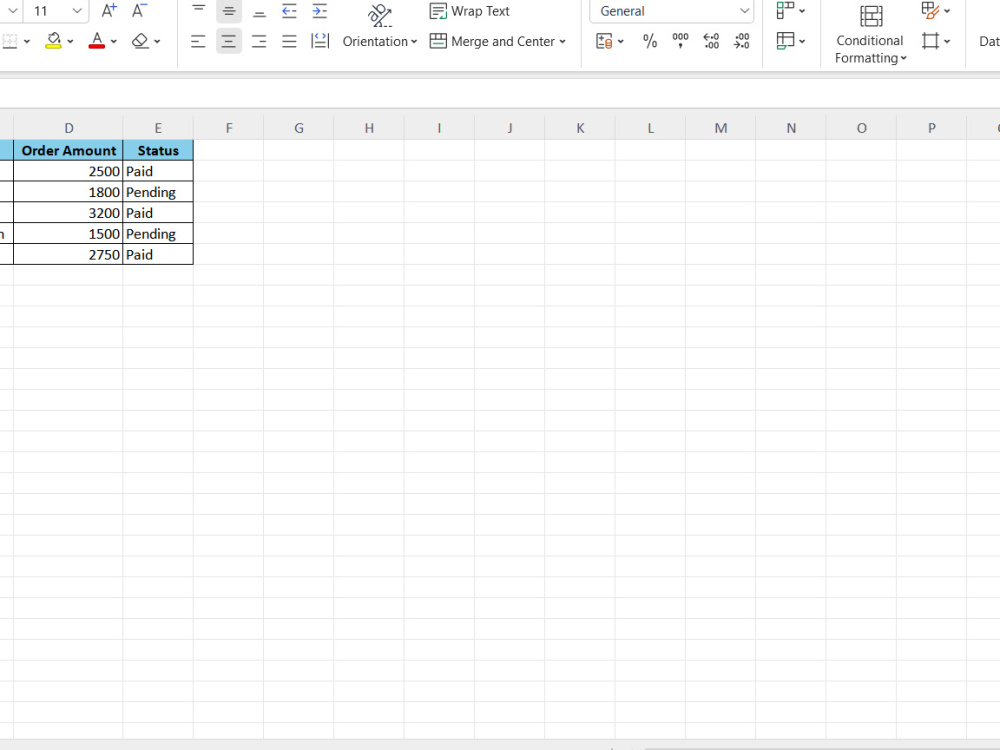Click the borders icon

tap(10, 41)
